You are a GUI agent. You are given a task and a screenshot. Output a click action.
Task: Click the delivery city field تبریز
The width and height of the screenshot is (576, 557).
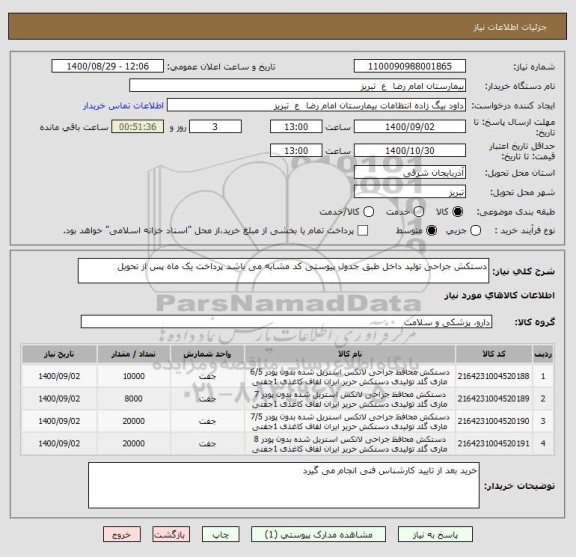pyautogui.click(x=410, y=192)
